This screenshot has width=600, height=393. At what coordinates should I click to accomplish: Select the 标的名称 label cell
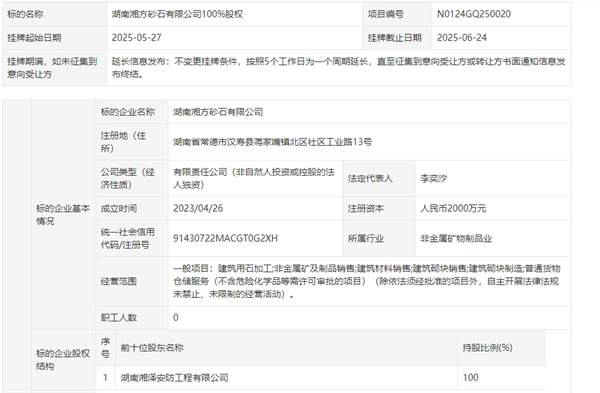coord(54,14)
